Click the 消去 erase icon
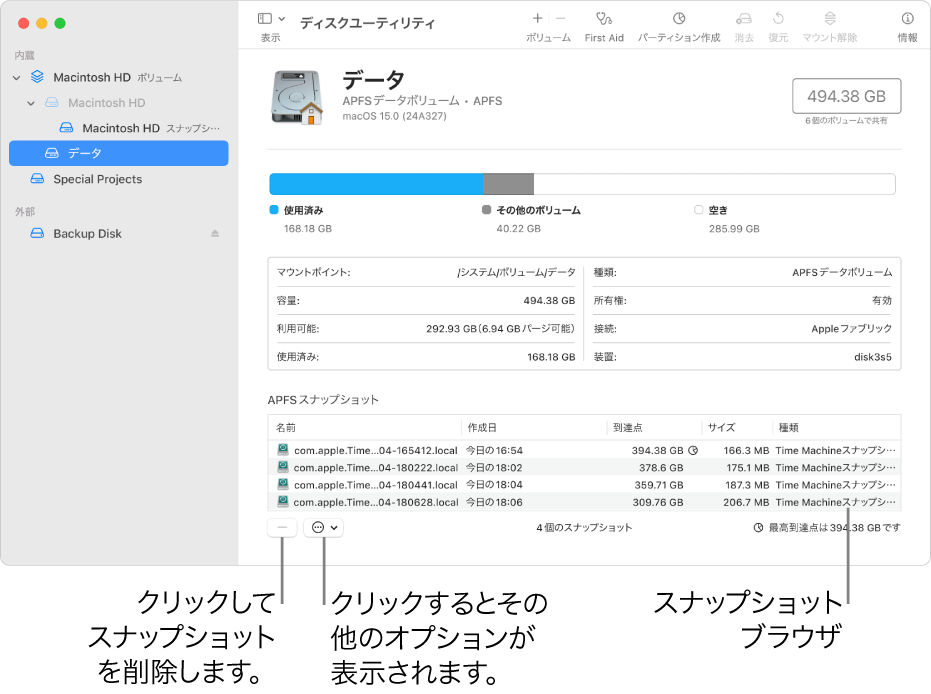Viewport: 931px width, 694px height. click(x=743, y=19)
